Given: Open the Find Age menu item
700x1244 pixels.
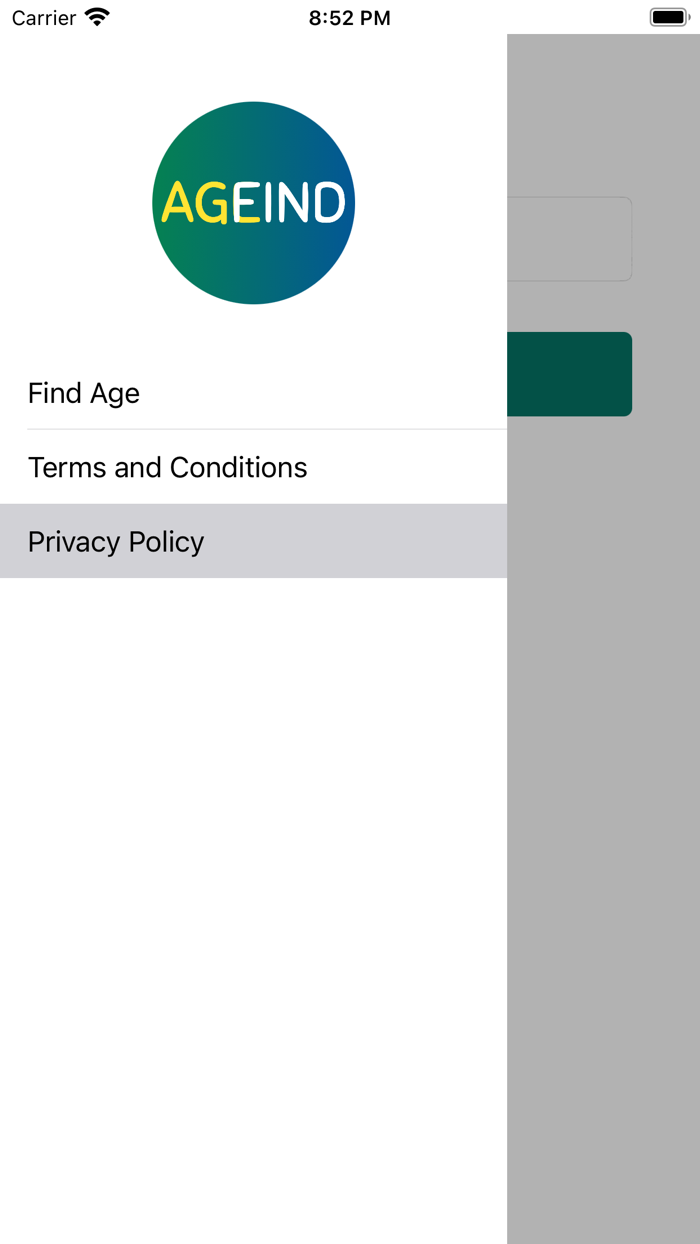Looking at the screenshot, I should (84, 393).
